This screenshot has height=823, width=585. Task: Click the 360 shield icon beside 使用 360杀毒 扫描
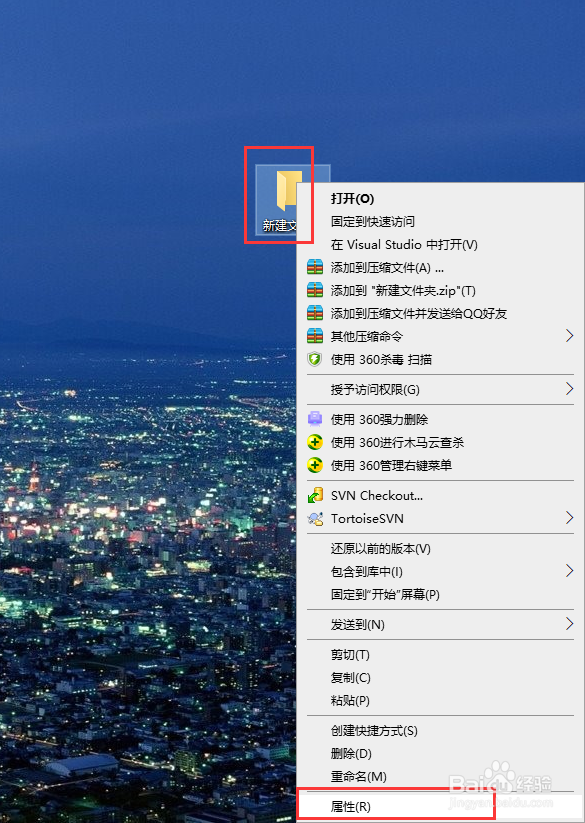tap(315, 360)
